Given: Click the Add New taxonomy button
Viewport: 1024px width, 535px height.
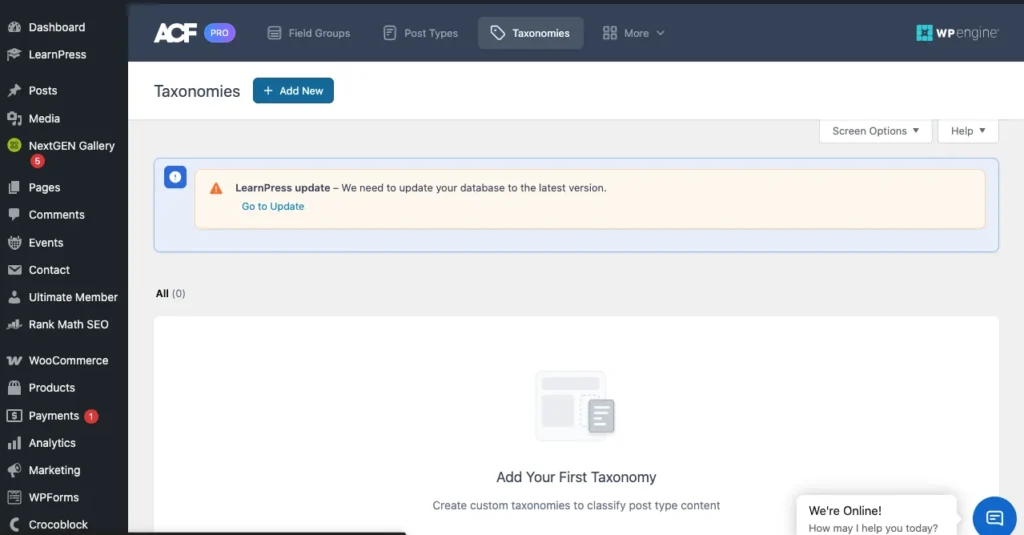Looking at the screenshot, I should pos(293,91).
